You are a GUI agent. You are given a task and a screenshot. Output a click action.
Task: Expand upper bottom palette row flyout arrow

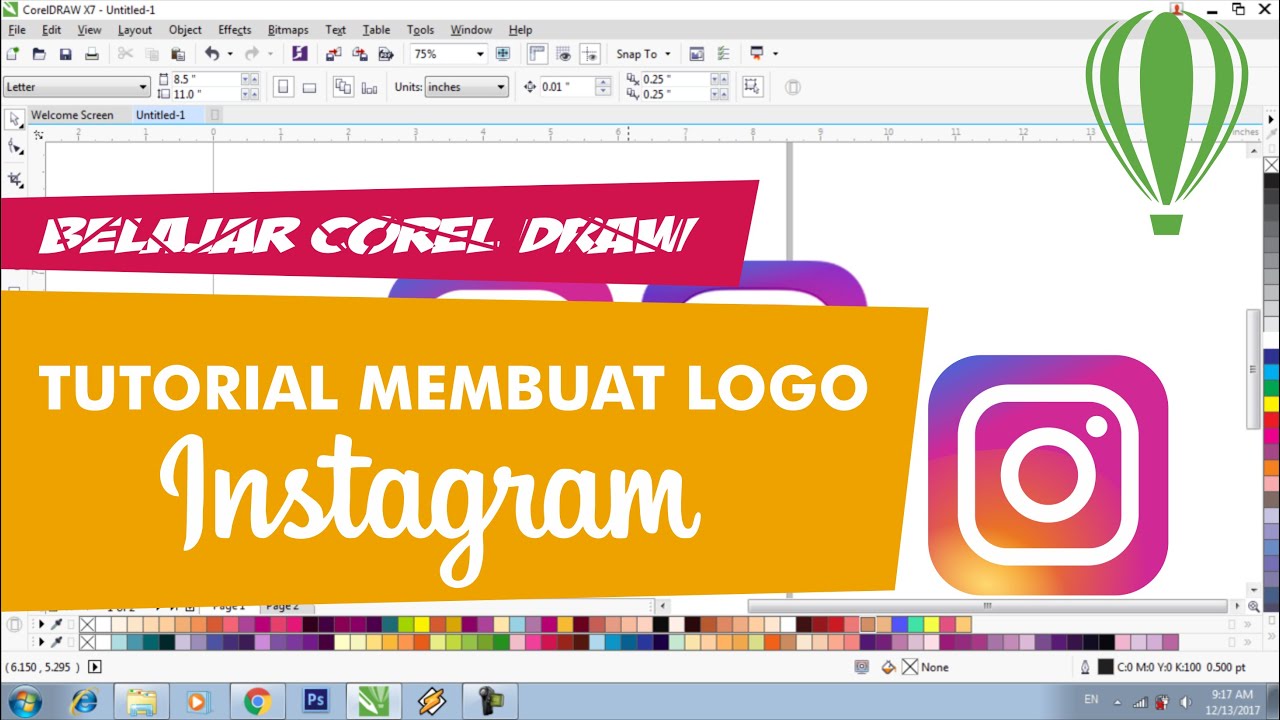click(x=41, y=624)
